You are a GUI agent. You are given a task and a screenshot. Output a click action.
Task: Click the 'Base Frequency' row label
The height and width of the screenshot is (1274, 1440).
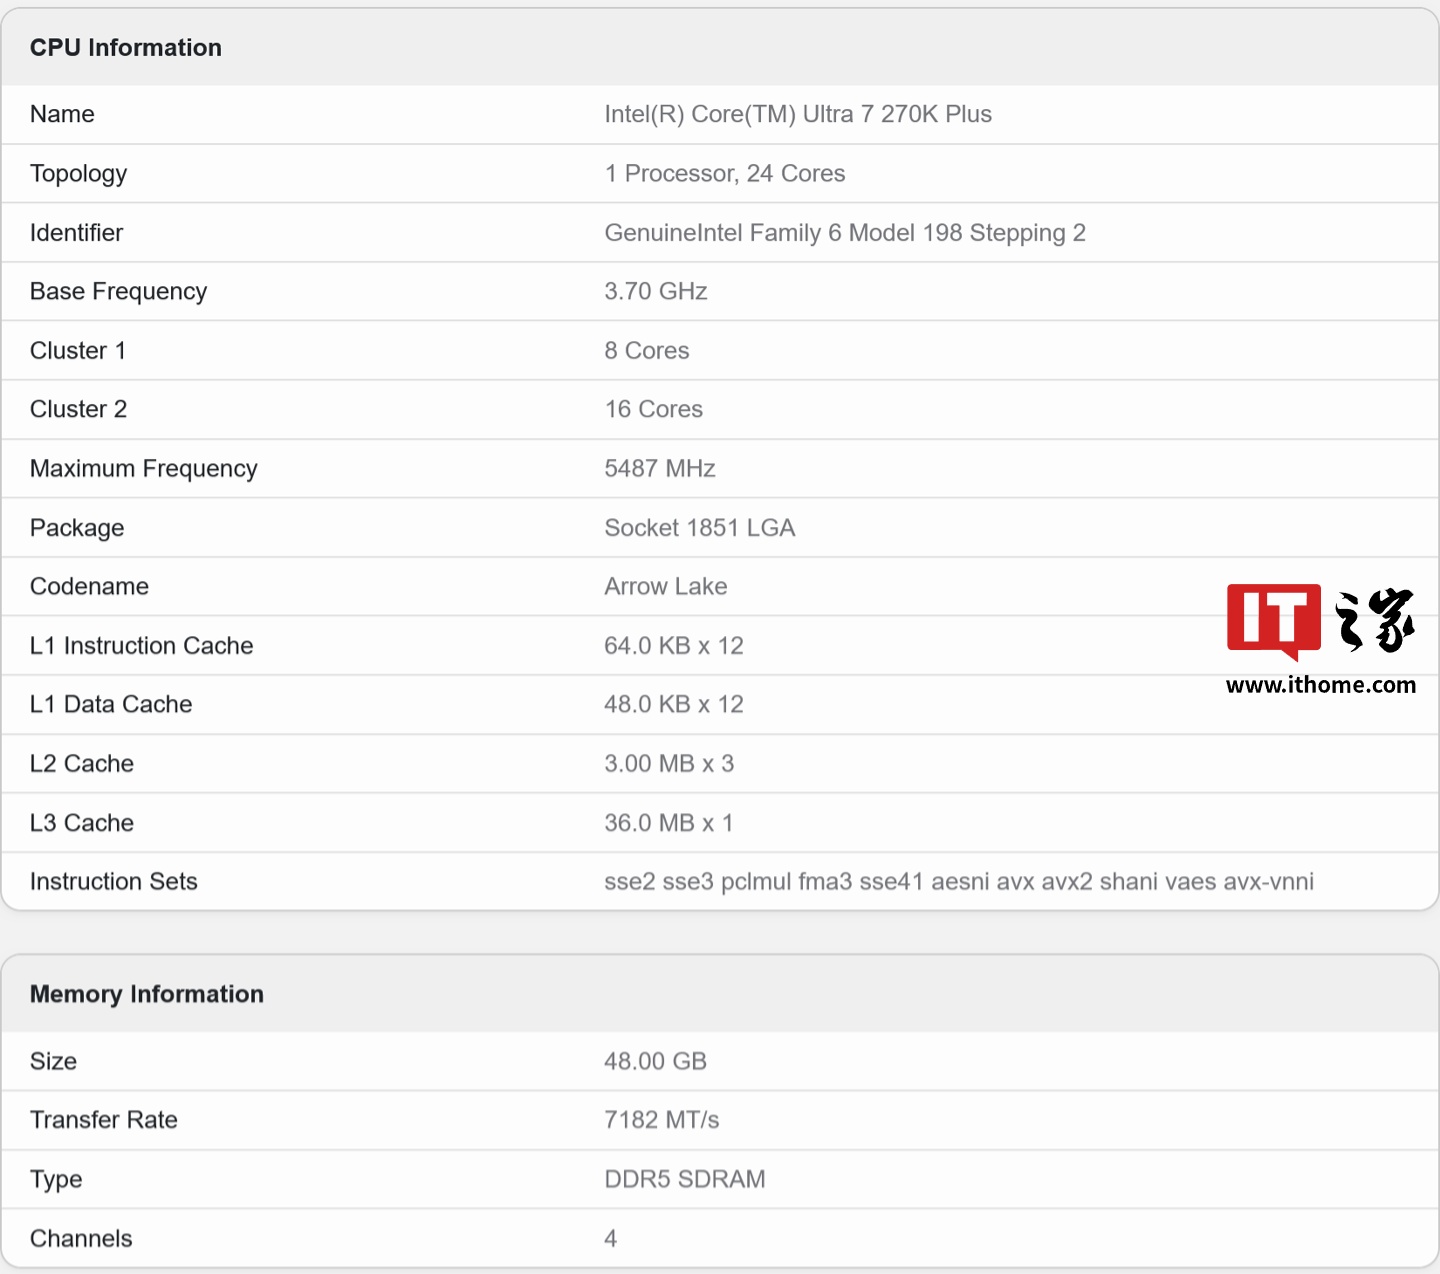pos(119,292)
